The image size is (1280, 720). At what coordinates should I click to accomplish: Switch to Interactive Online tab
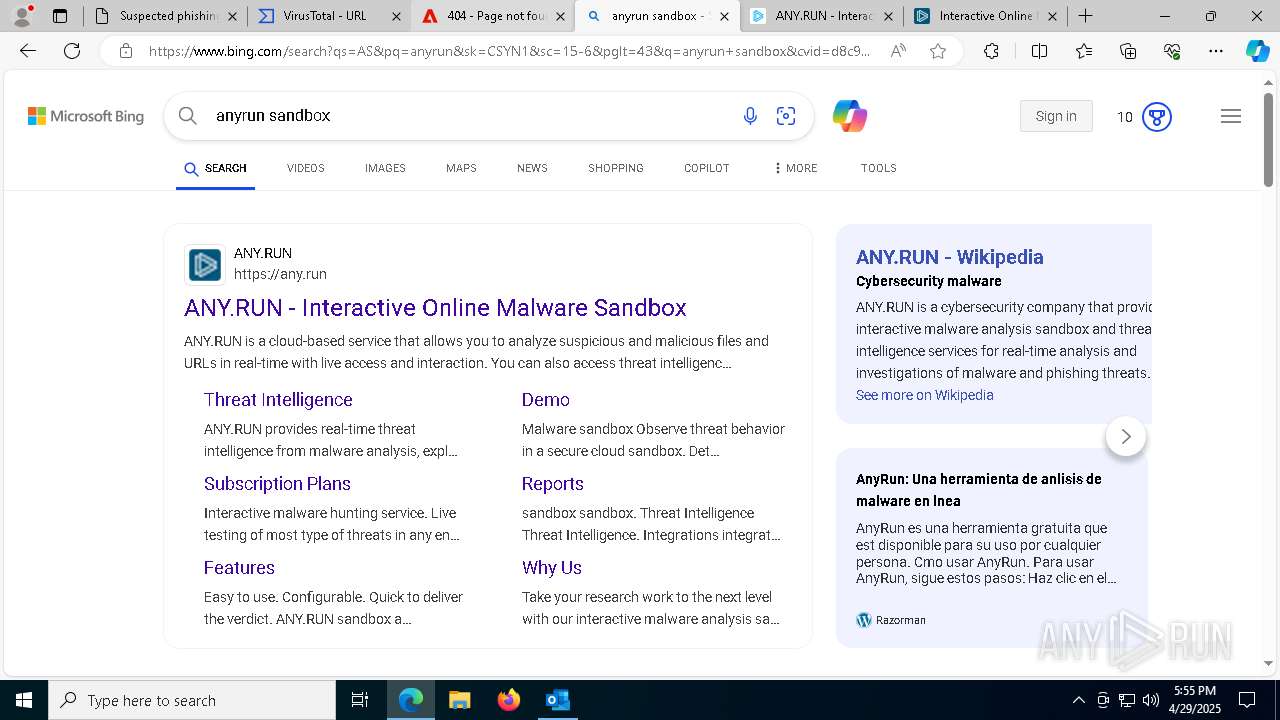click(984, 16)
